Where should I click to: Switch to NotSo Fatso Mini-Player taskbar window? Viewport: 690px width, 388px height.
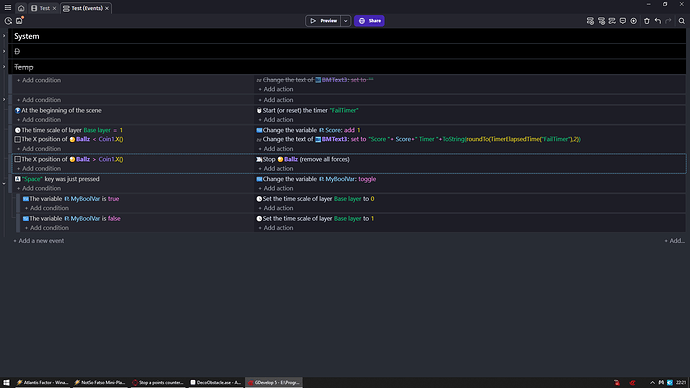click(x=99, y=383)
